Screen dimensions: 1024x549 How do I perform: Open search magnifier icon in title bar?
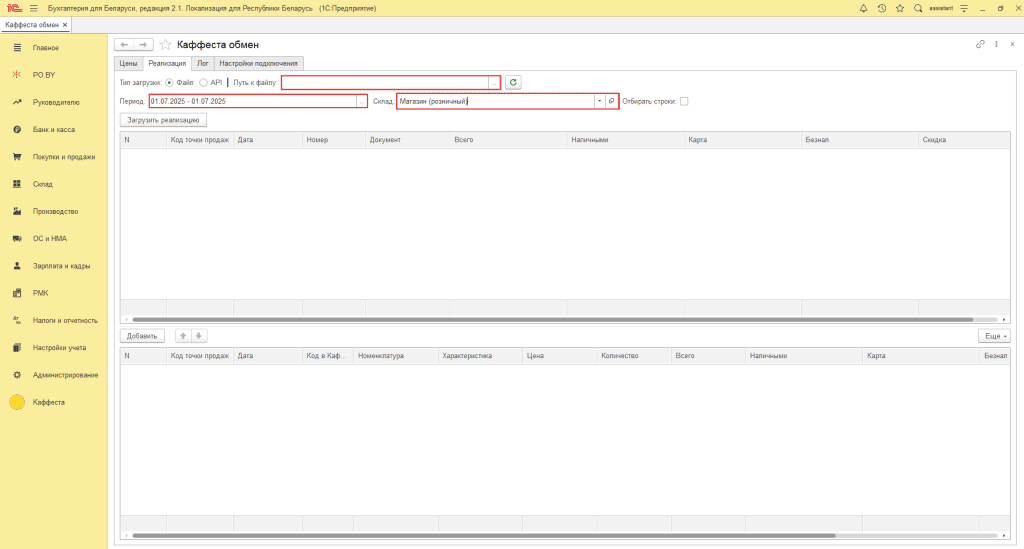918,8
